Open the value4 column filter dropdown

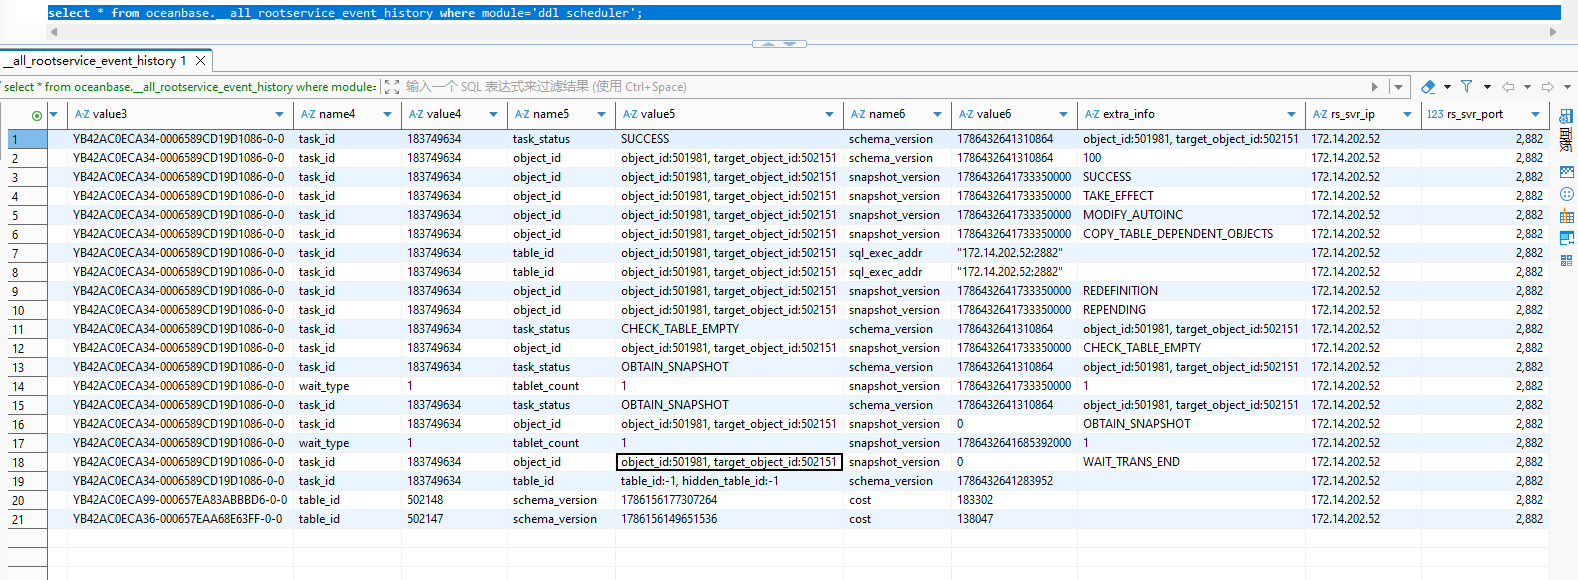point(493,115)
